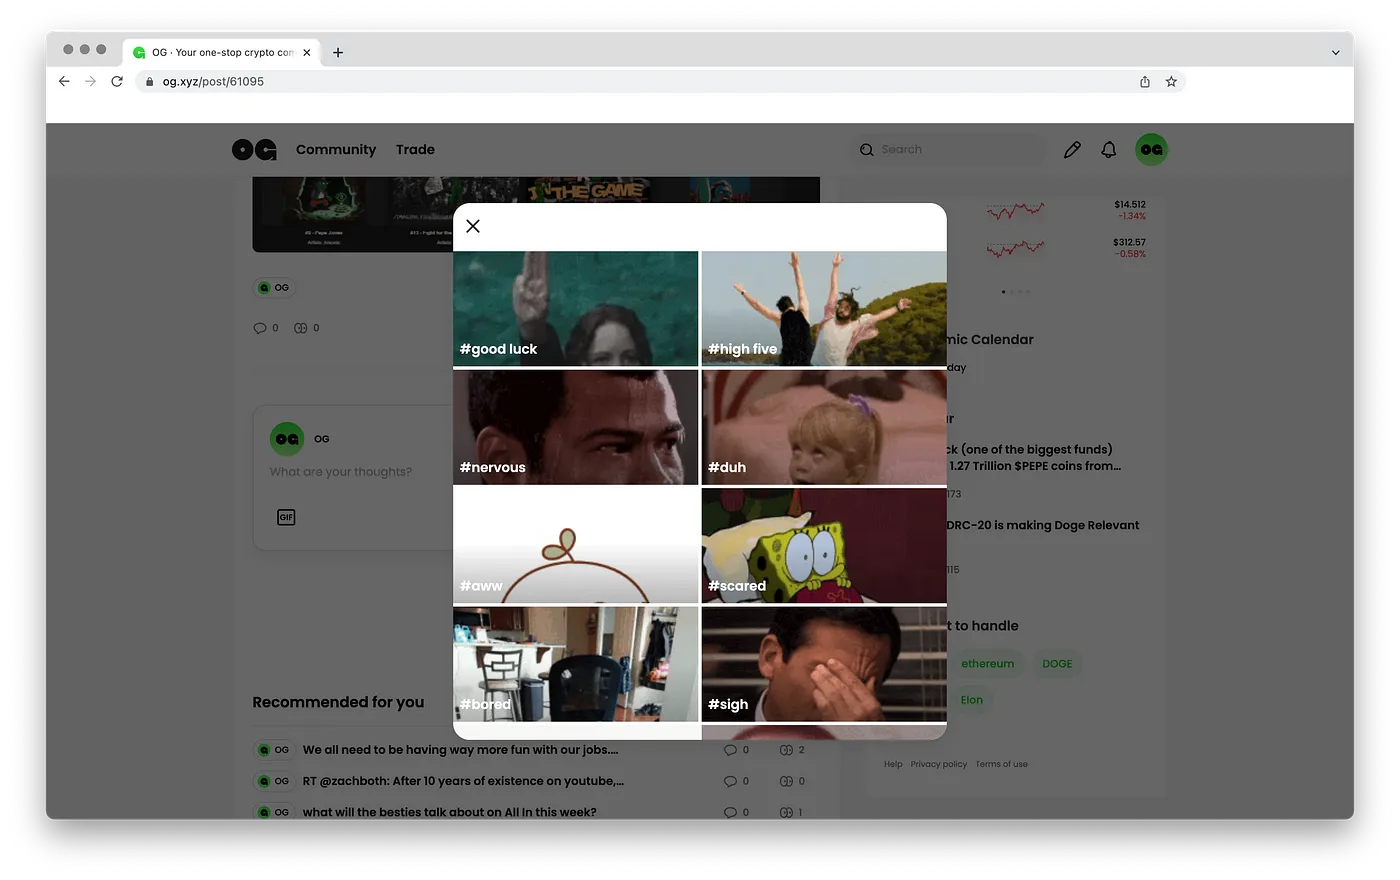Click the GIF button in comment box
Viewport: 1400px width, 880px height.
point(286,517)
